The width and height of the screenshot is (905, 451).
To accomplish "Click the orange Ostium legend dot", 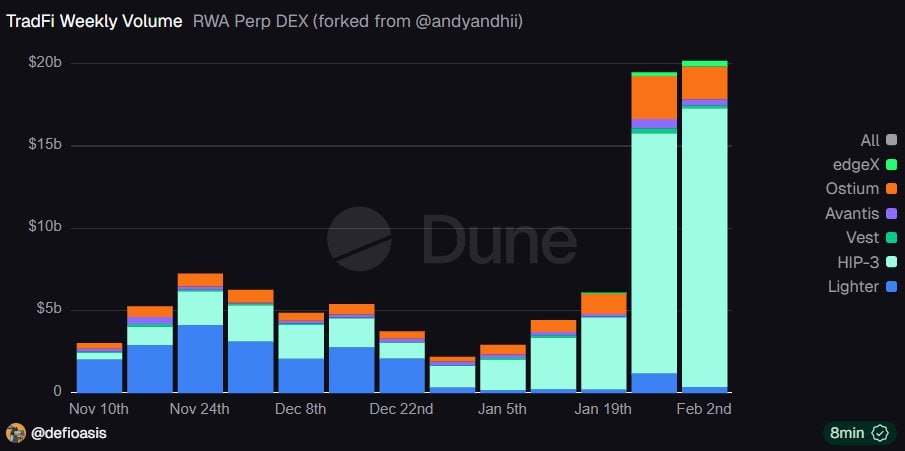I will coord(890,189).
